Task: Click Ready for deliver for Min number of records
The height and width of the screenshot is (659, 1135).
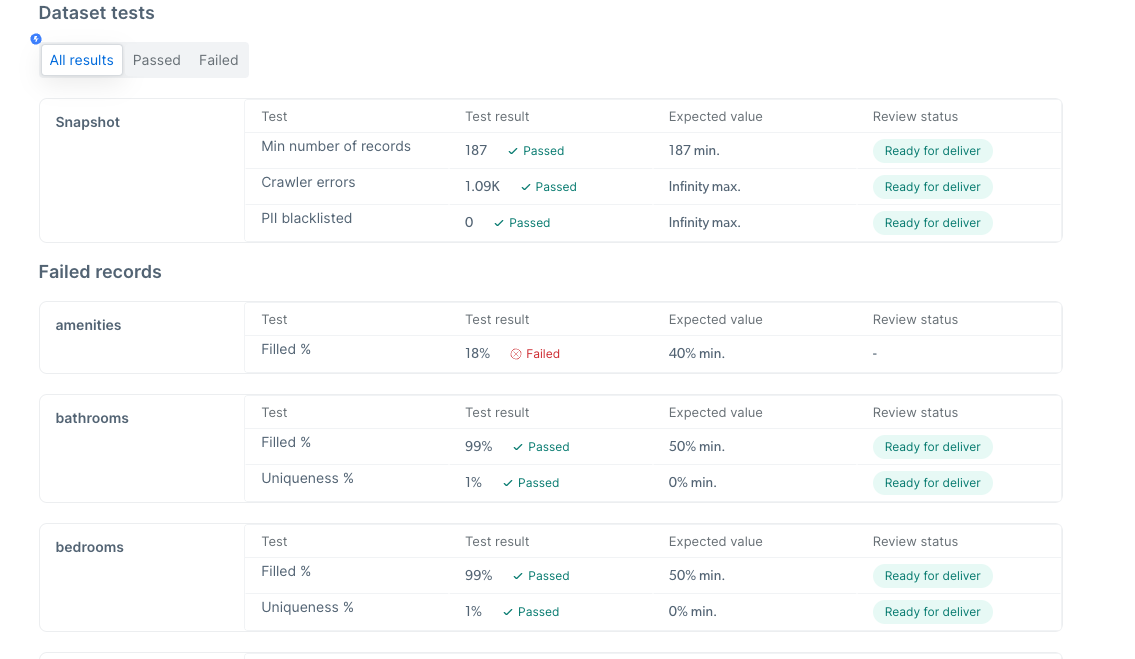Action: tap(932, 151)
